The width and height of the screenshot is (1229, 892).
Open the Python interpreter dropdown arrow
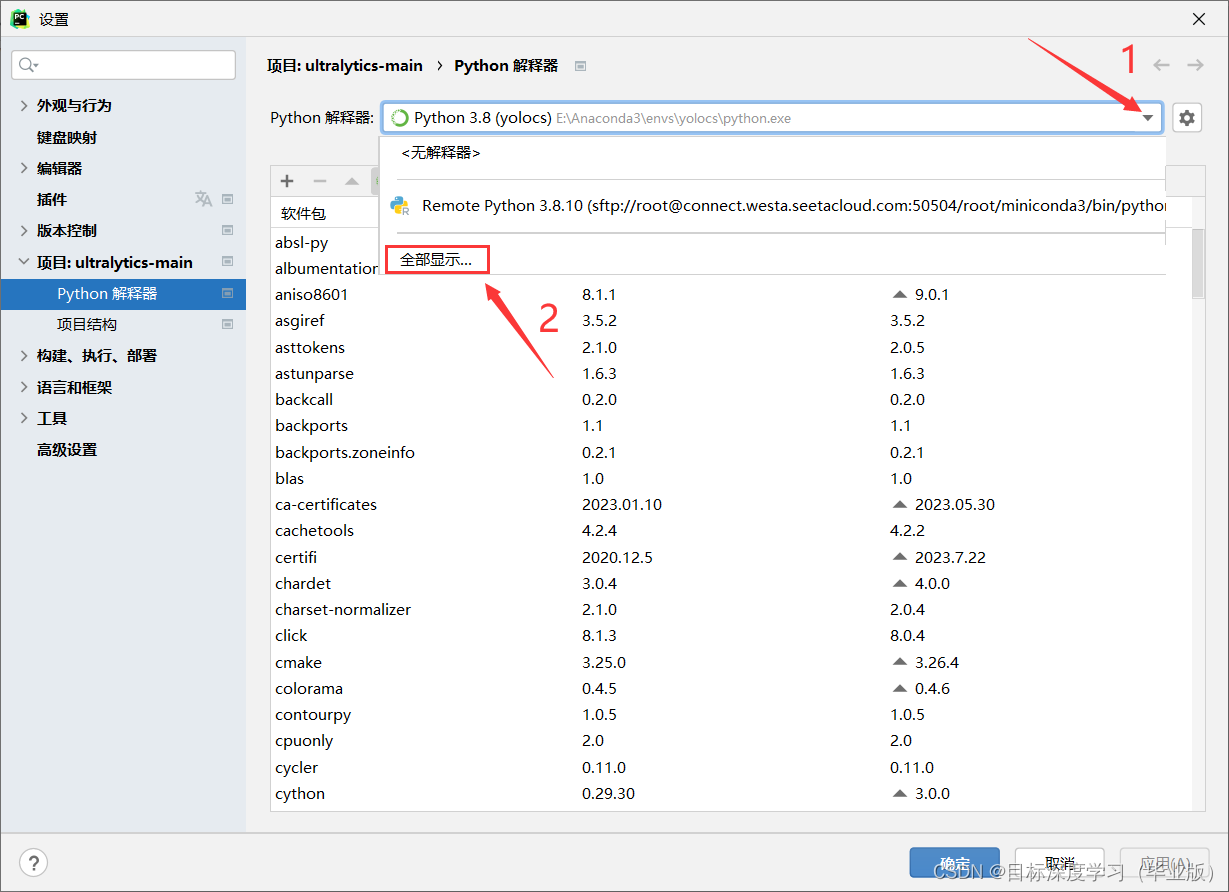[x=1148, y=118]
